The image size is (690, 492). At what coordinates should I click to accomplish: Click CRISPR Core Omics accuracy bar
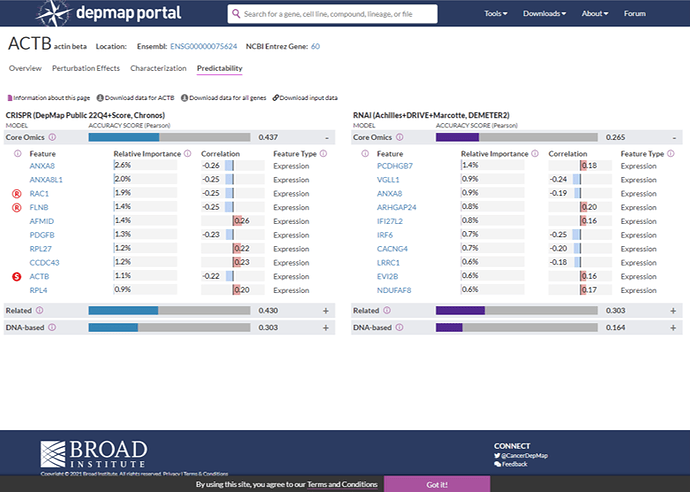pyautogui.click(x=169, y=137)
